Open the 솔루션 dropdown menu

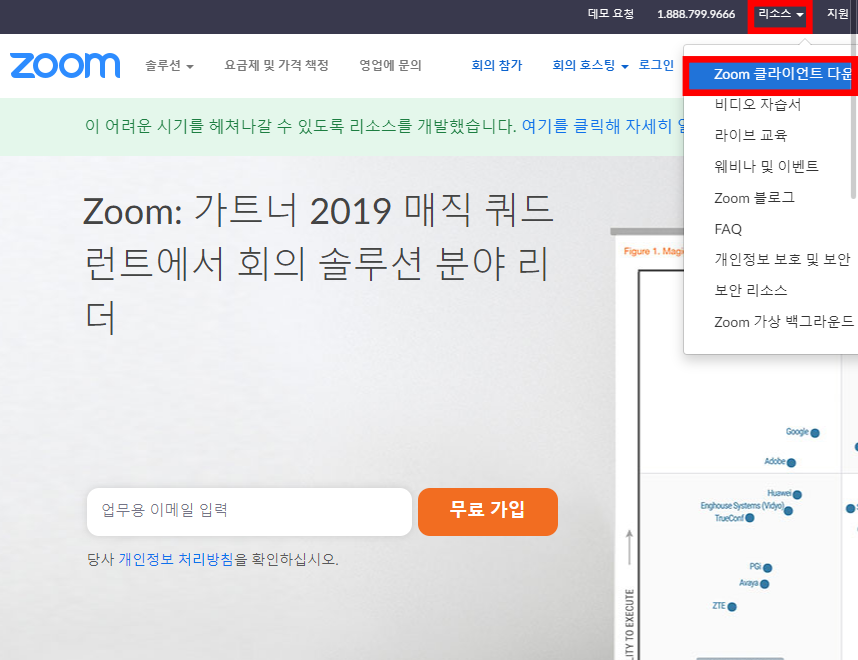point(169,66)
